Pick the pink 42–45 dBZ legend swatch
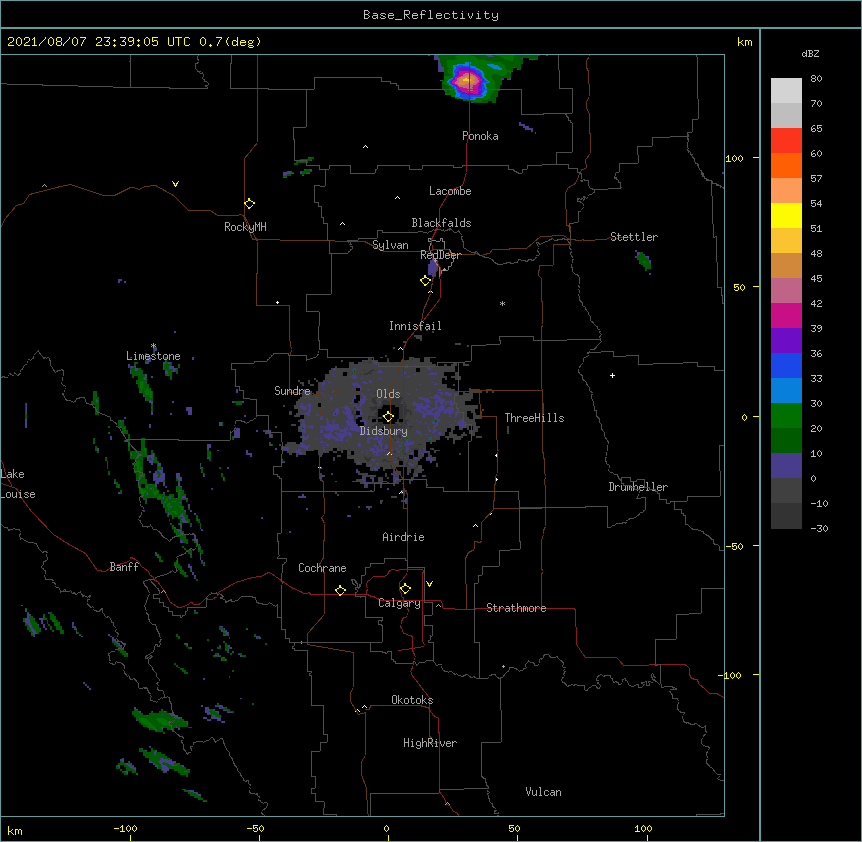 pyautogui.click(x=786, y=290)
